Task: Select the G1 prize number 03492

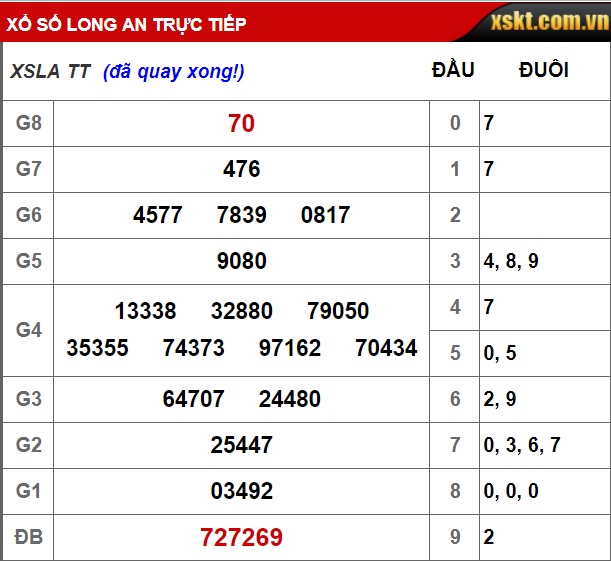Action: (241, 491)
